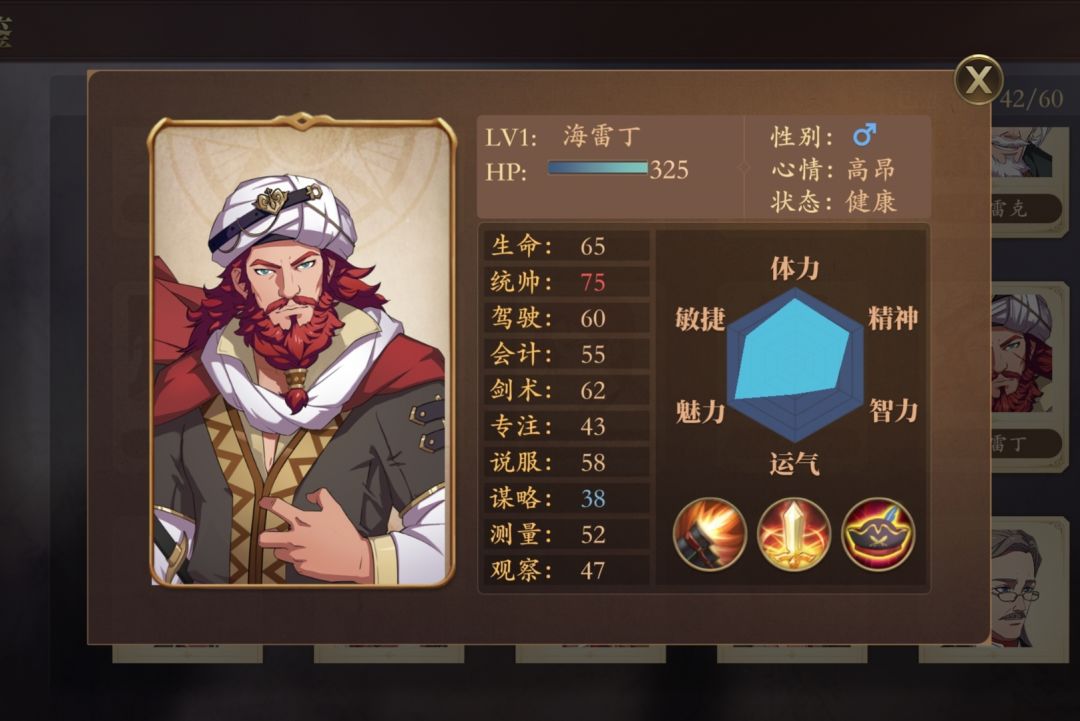
Task: Tap the cannon fire skill icon
Action: point(709,534)
